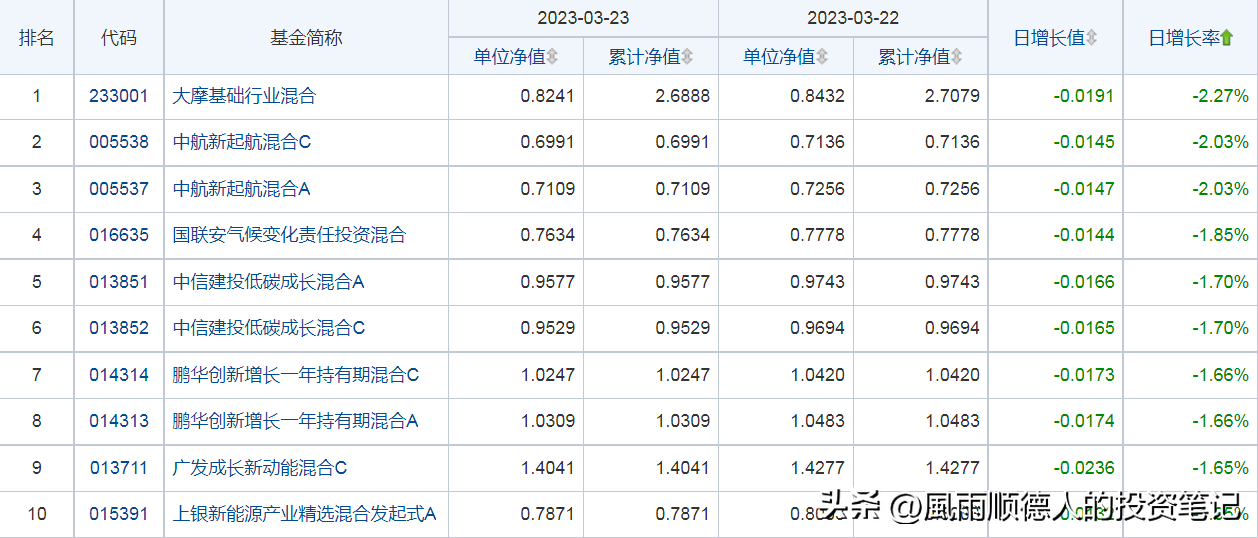Click the 2023-03-22 date header
1258x538 pixels.
coord(853,18)
